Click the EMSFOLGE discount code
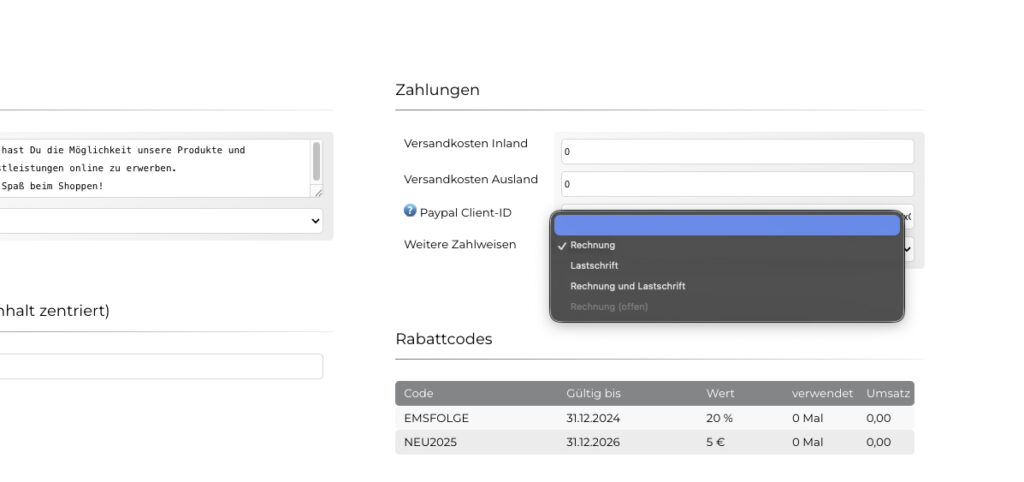 (x=436, y=418)
